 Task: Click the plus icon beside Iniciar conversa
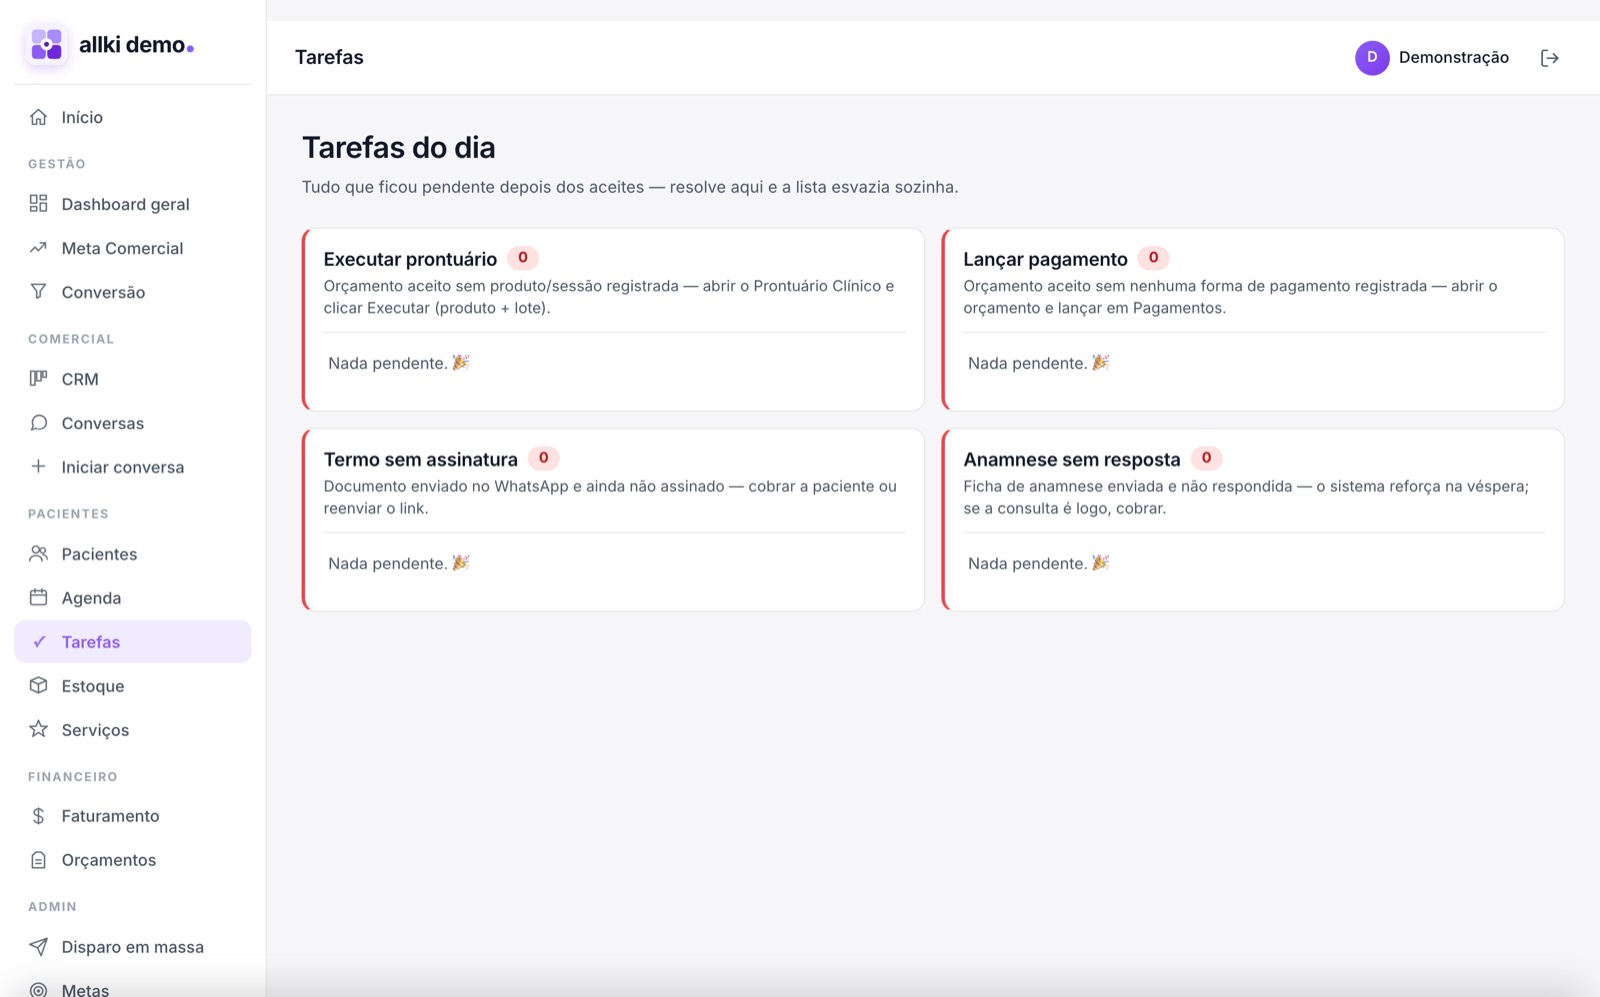point(38,467)
